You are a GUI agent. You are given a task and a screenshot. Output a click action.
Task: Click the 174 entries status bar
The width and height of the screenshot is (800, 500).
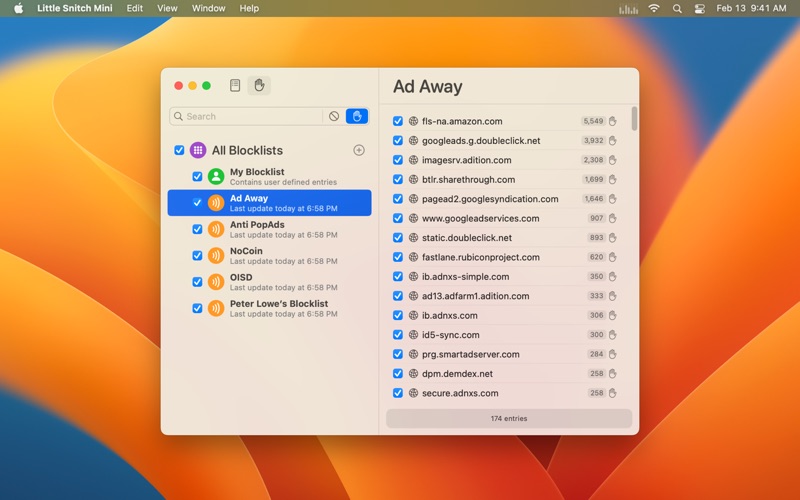tap(509, 418)
